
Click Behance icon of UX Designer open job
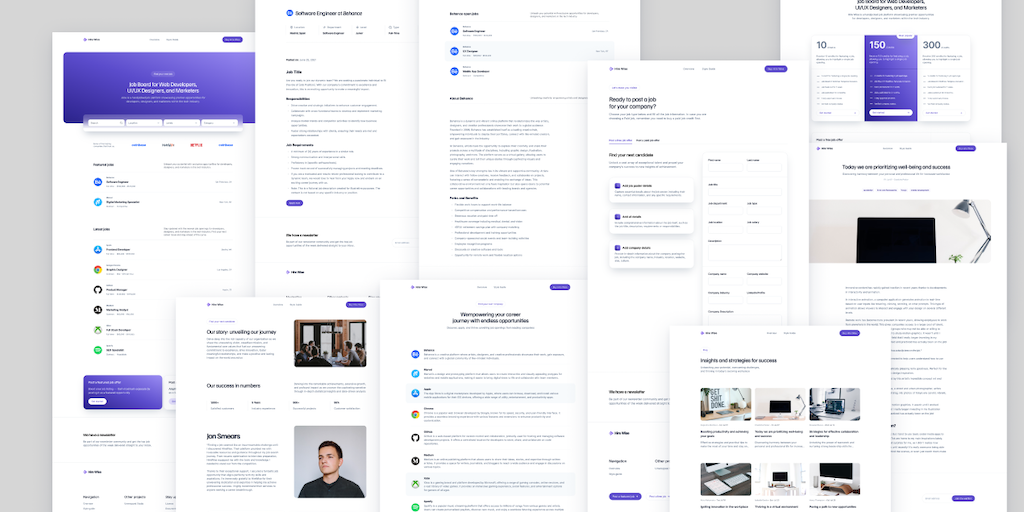(x=454, y=50)
